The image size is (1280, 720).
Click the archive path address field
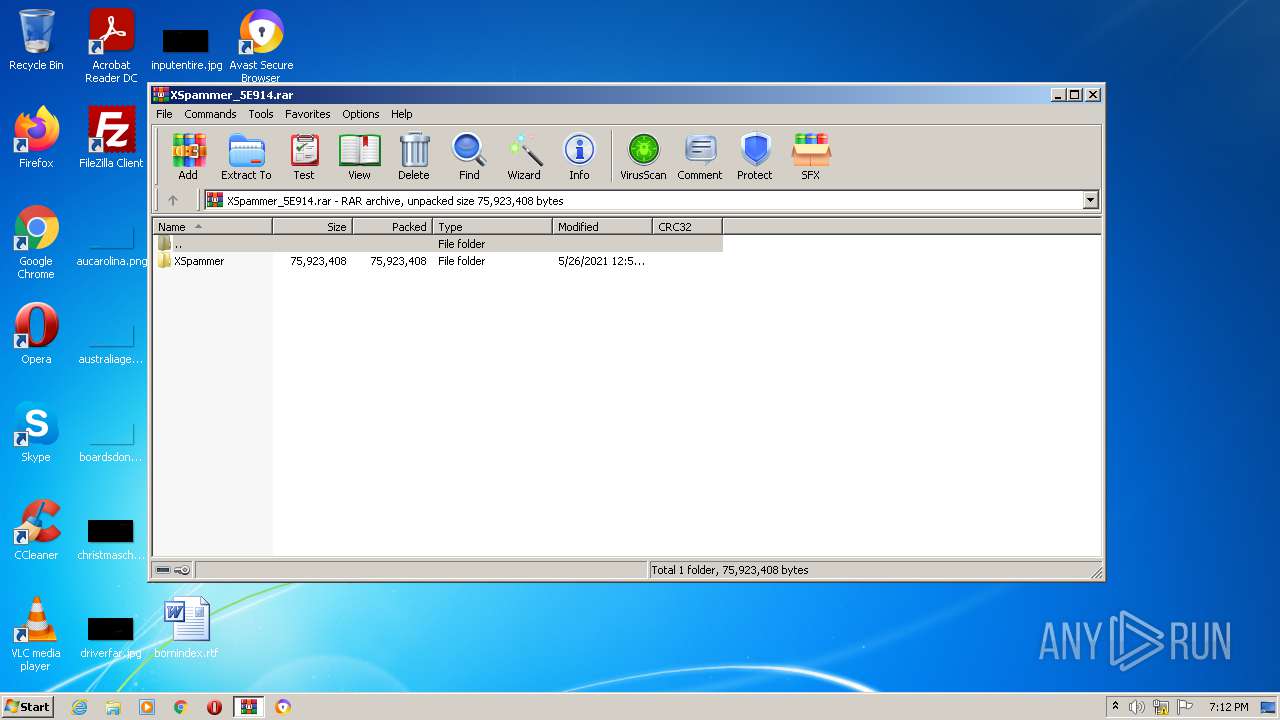click(644, 200)
